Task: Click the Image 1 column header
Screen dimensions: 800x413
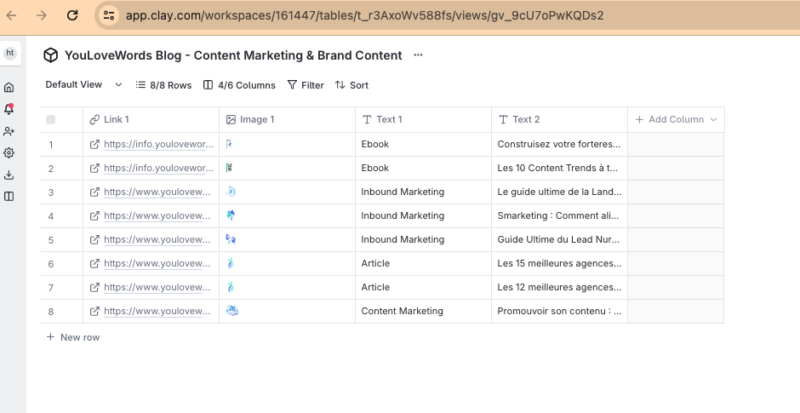Action: (x=287, y=119)
